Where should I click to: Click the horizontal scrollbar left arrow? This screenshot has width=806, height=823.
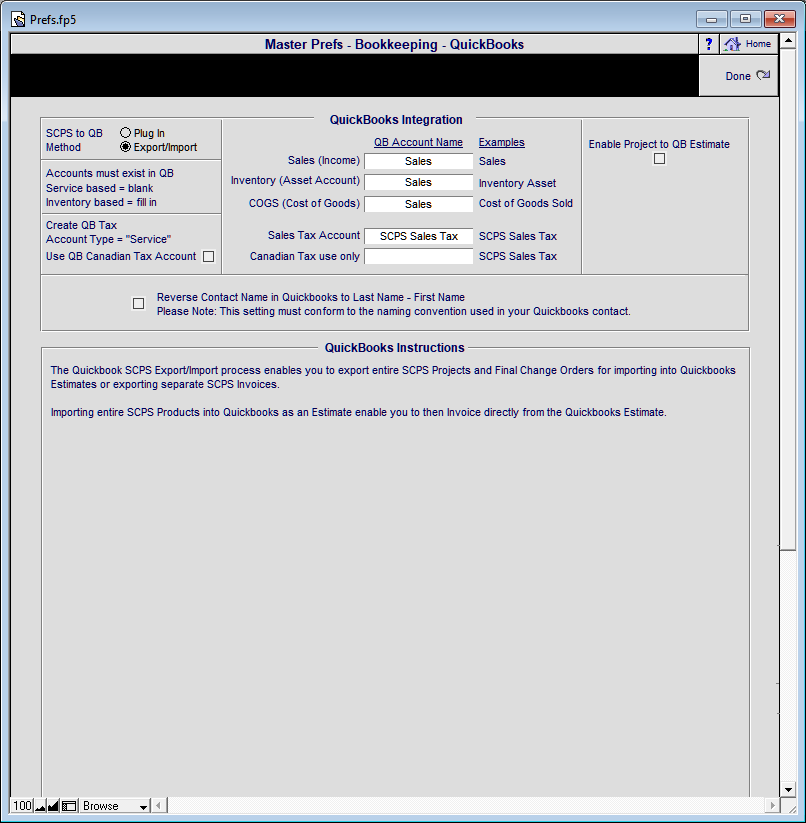pyautogui.click(x=159, y=805)
